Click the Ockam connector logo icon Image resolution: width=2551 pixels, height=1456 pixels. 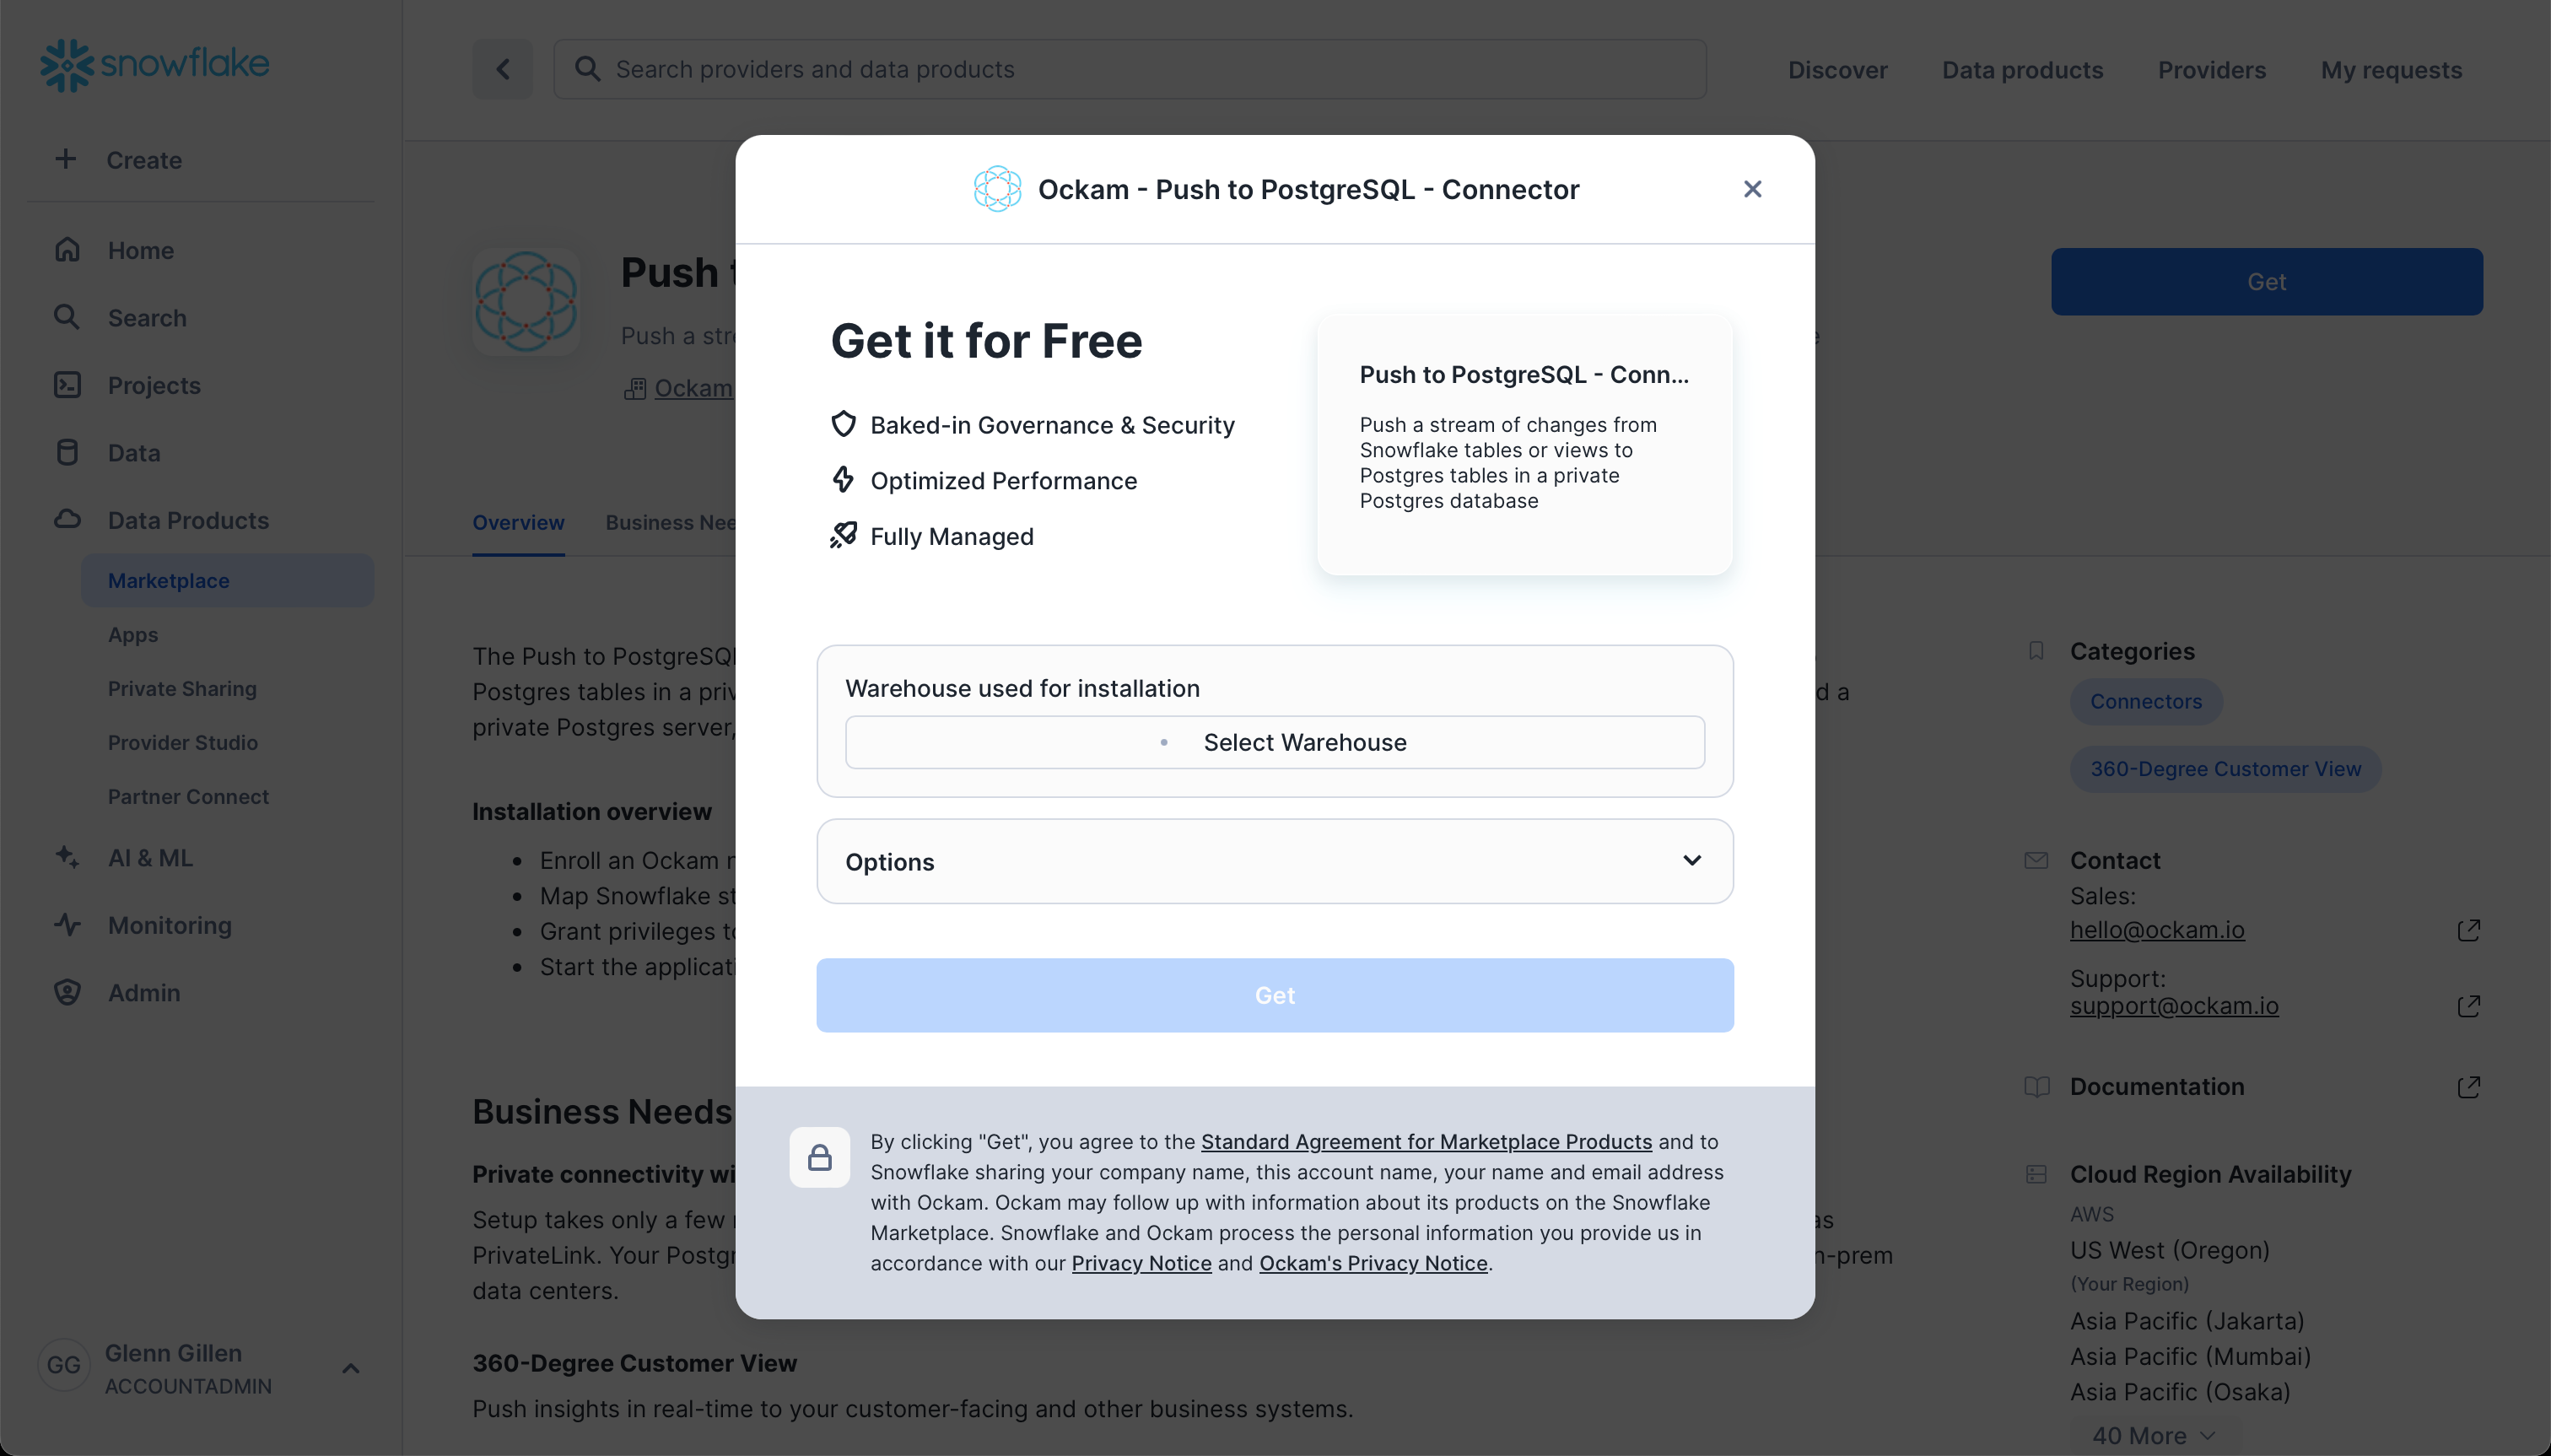(x=997, y=189)
